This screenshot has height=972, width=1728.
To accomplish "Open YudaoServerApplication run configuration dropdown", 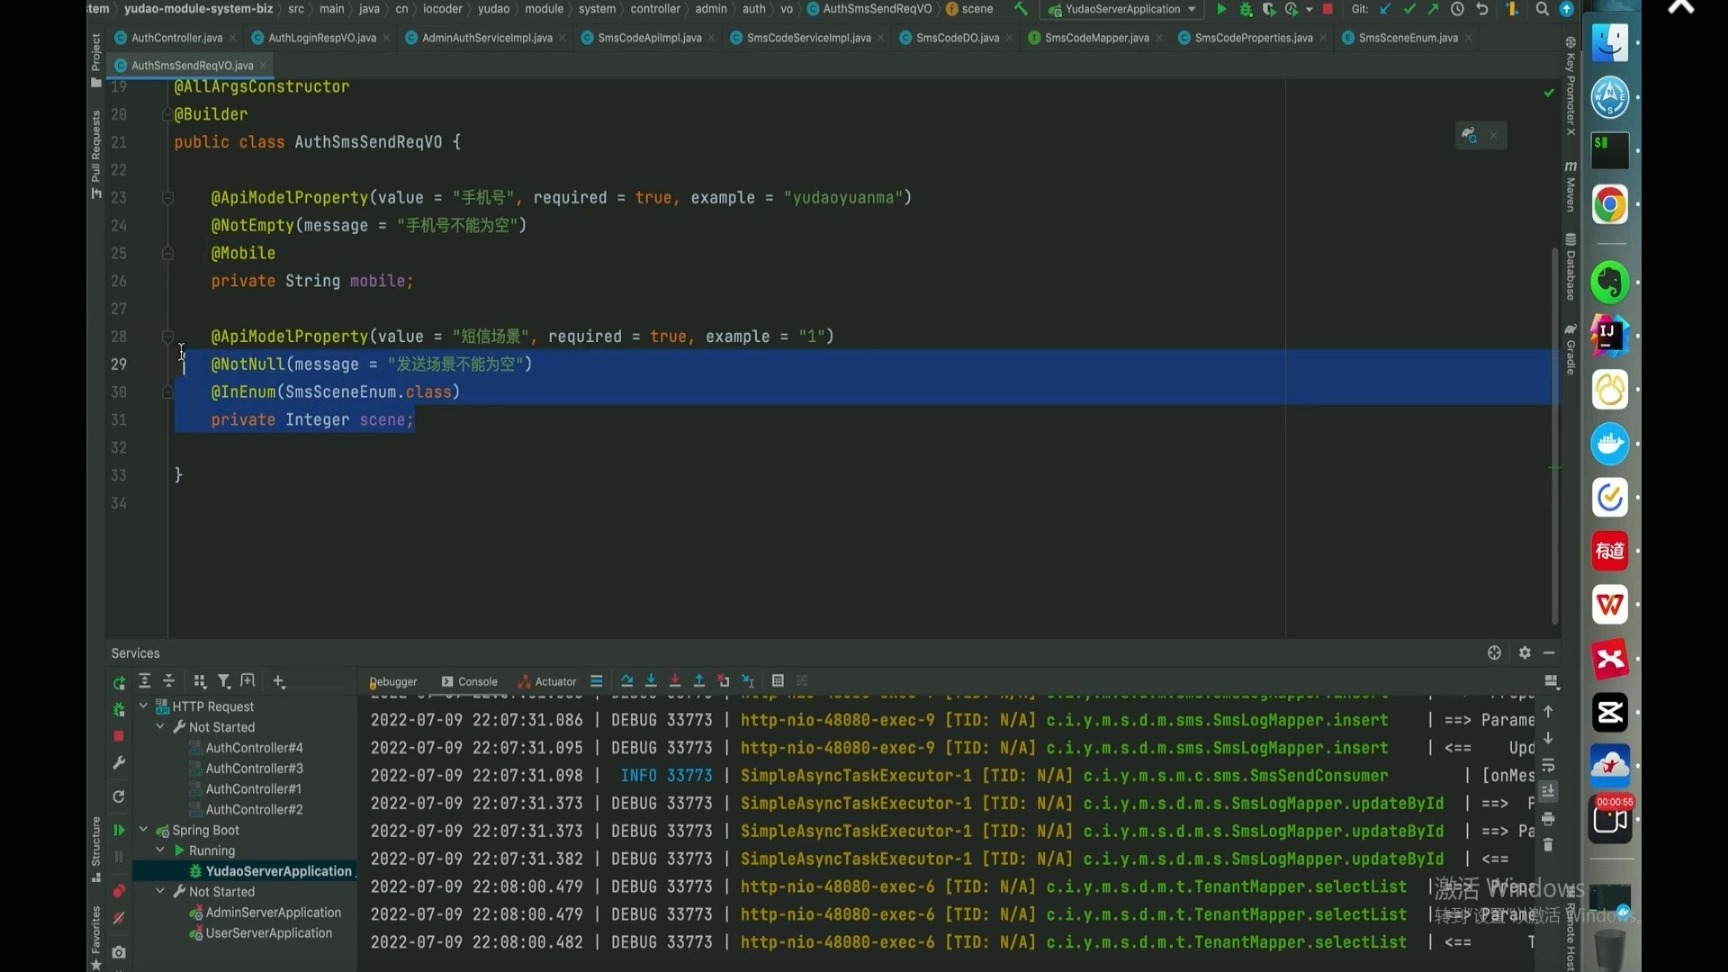I will [x=1122, y=9].
